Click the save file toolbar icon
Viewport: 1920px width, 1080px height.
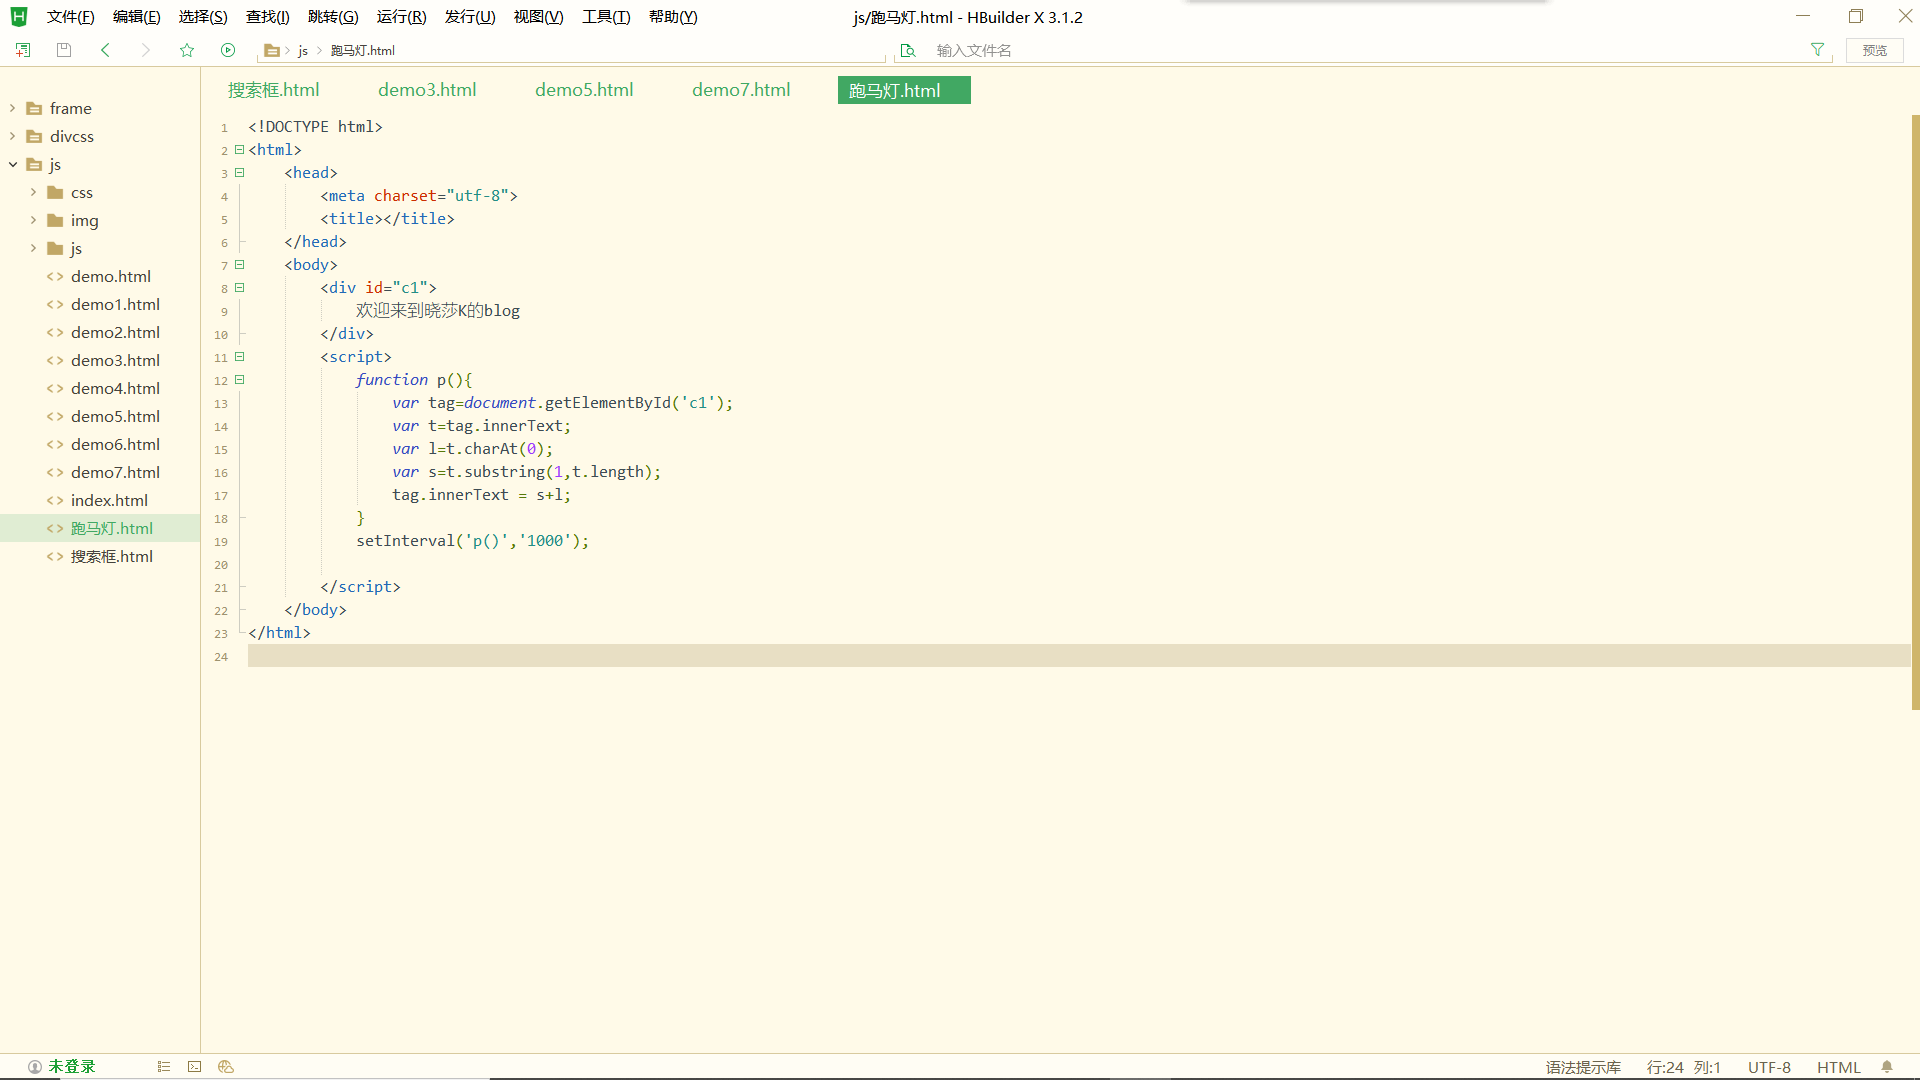coord(64,50)
